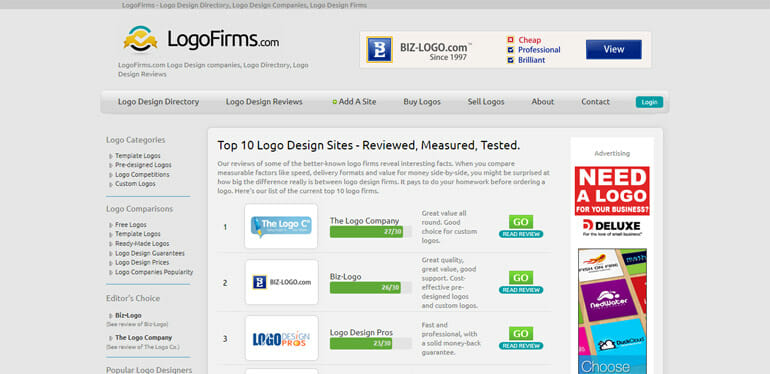Open See review of Biz-Logo link
The width and height of the screenshot is (770, 374).
point(137,324)
